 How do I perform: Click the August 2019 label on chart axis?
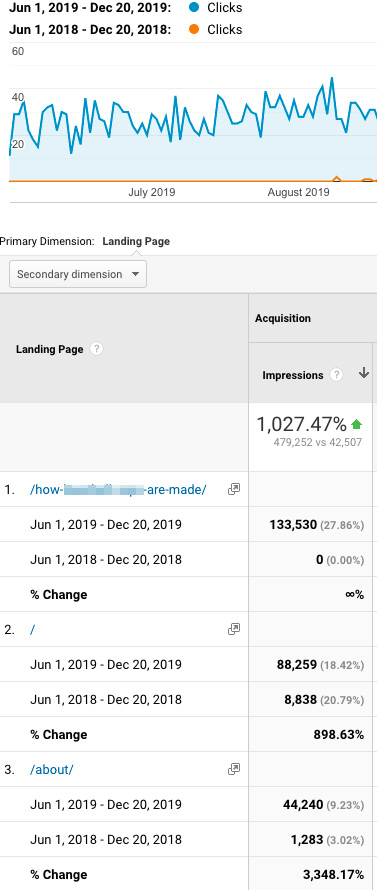point(298,192)
